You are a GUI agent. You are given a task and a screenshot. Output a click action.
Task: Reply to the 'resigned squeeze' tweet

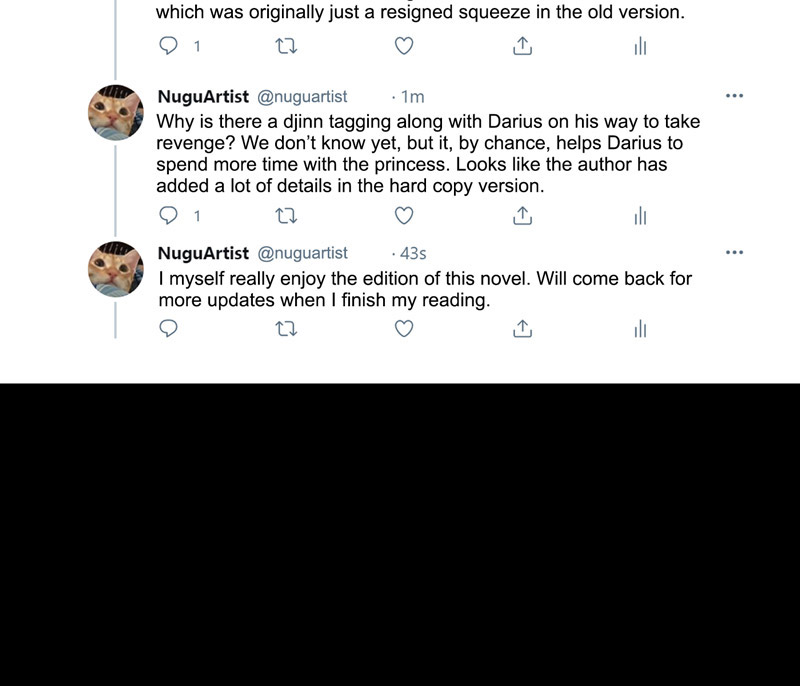pos(170,46)
